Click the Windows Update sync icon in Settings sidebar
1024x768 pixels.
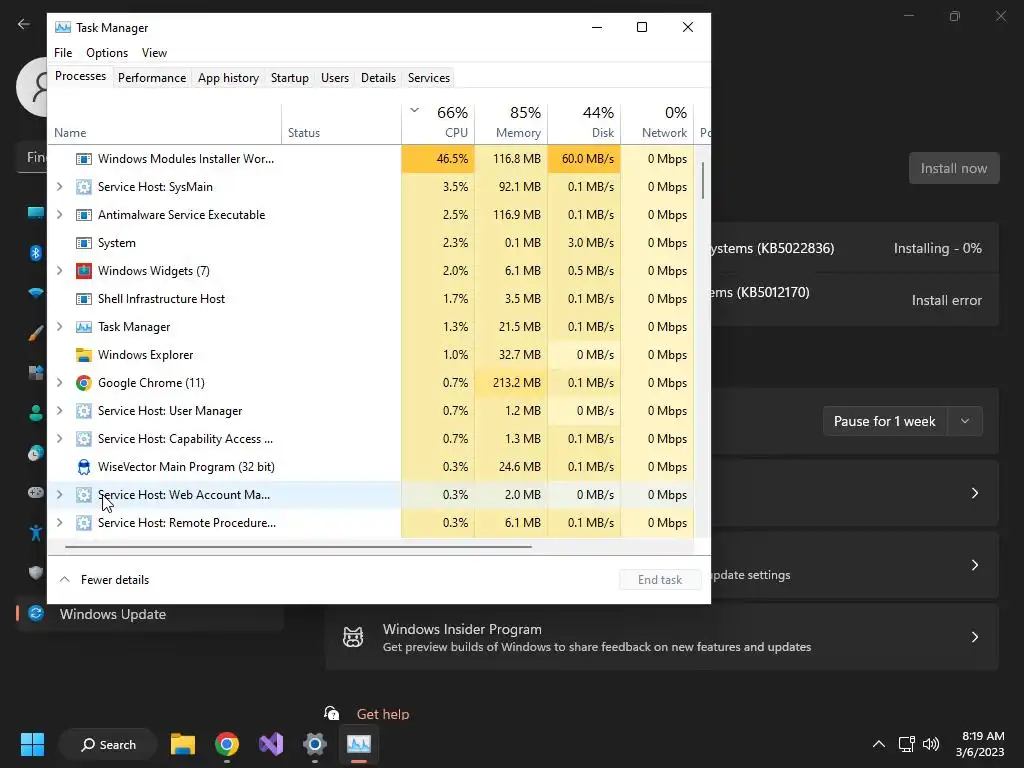36,614
